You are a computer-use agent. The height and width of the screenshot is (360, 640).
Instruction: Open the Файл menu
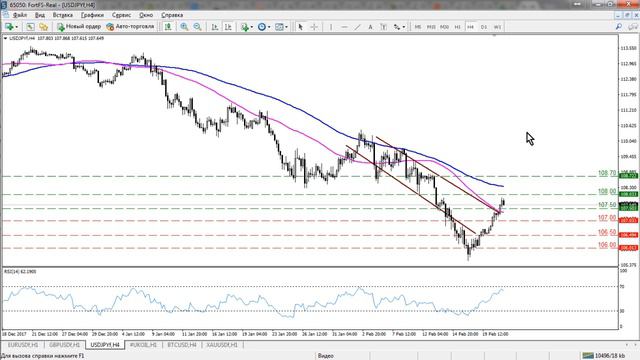(x=20, y=15)
